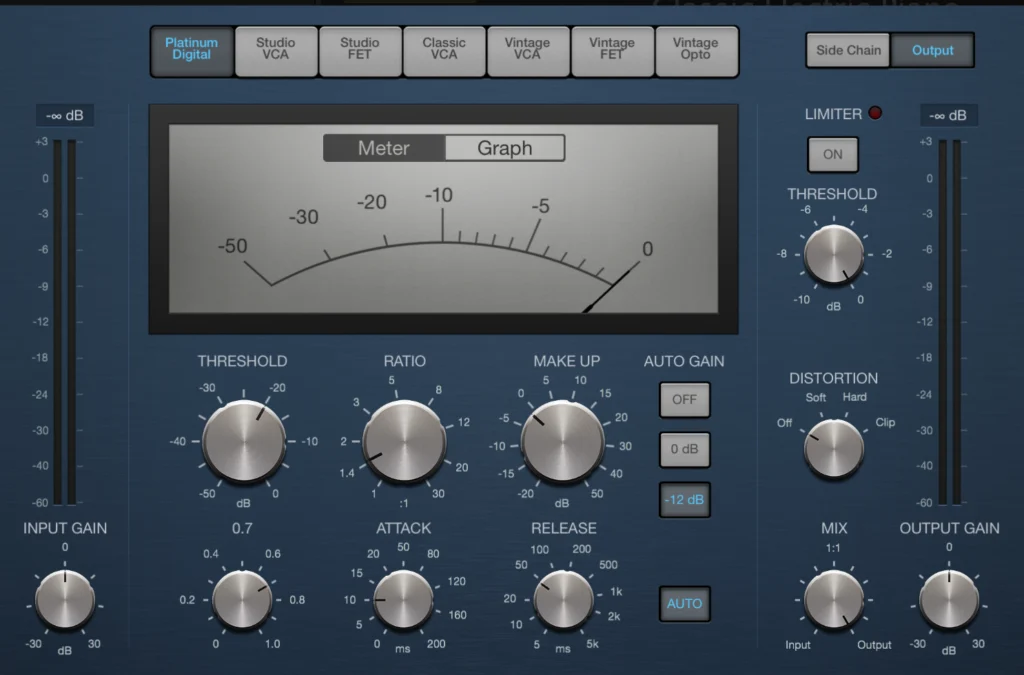The image size is (1024, 675).
Task: Set Auto Gain to 0 dB
Action: (x=684, y=449)
